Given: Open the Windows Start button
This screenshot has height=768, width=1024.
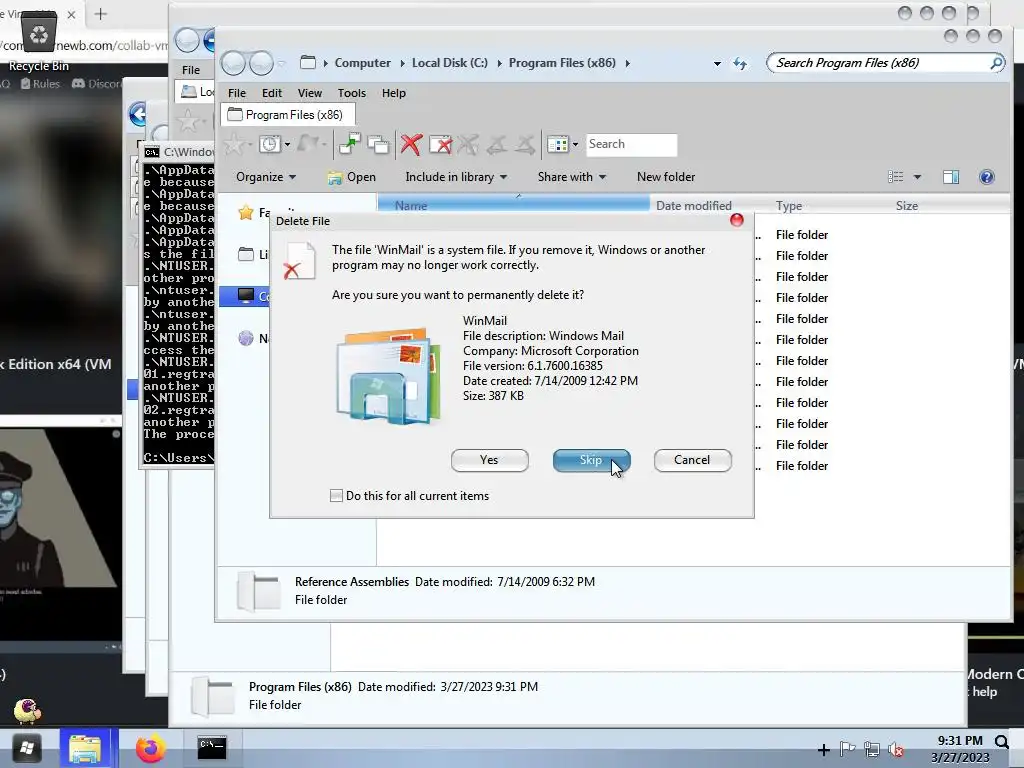Looking at the screenshot, I should pos(27,748).
